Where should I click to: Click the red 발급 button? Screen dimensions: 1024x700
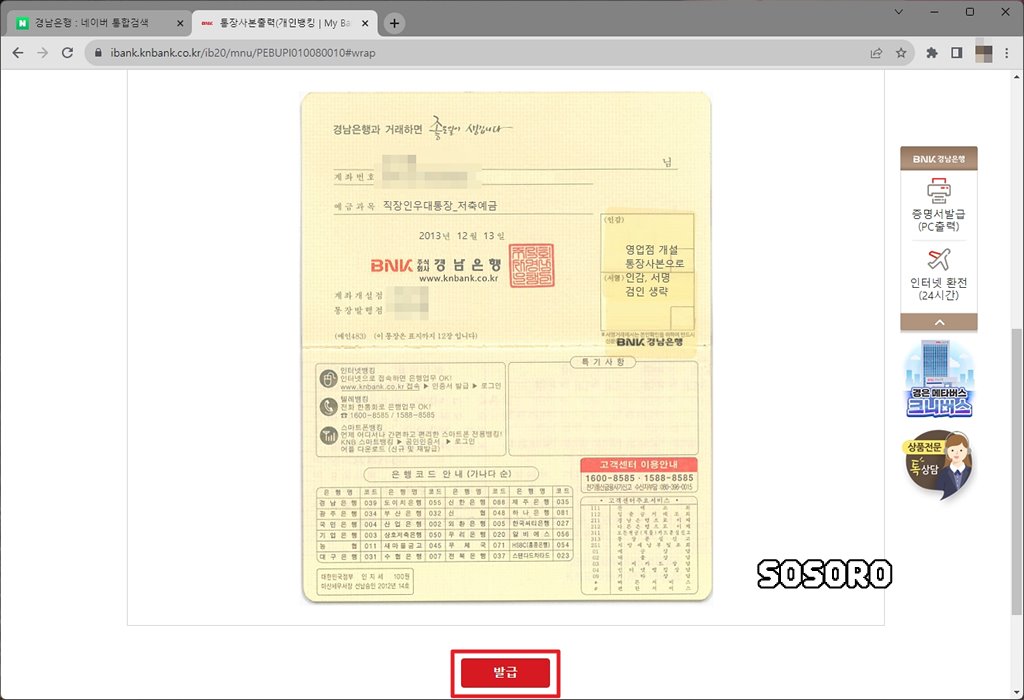(505, 673)
